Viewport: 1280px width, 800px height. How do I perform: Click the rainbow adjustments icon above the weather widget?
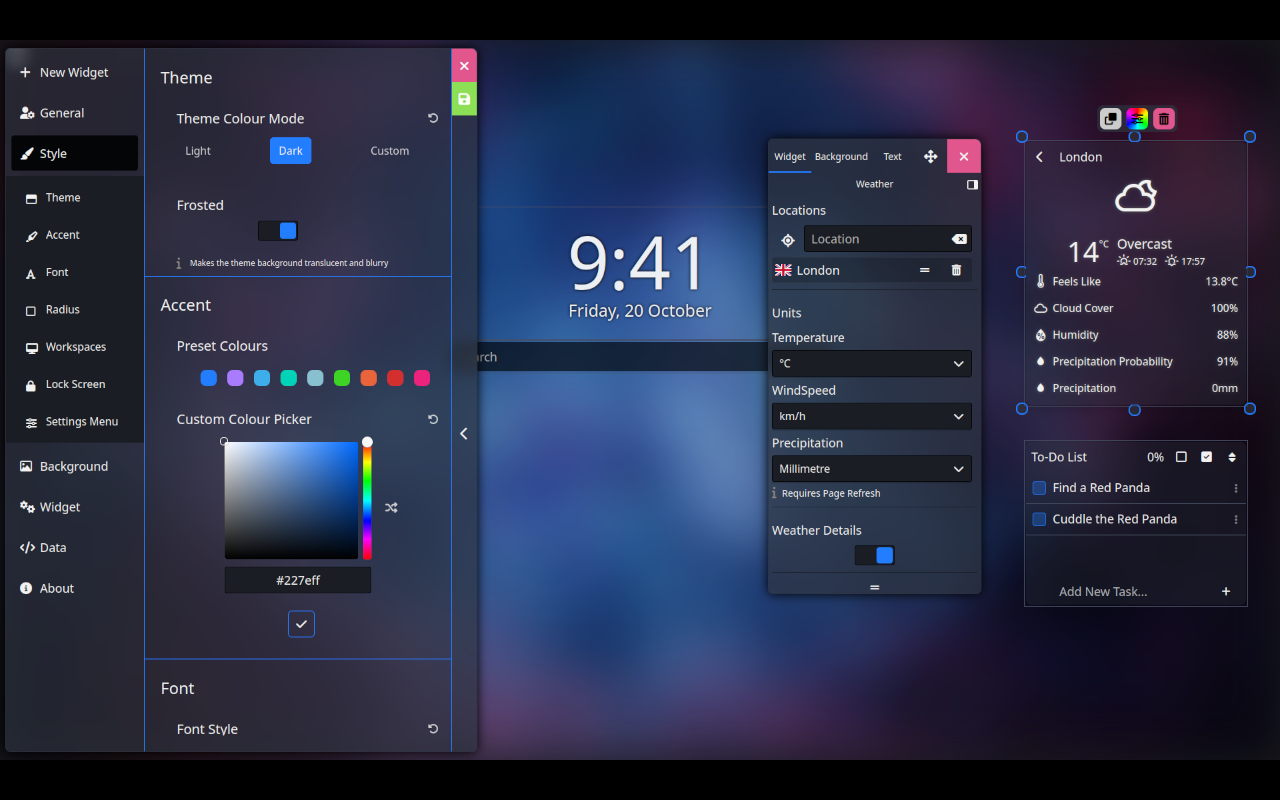(1137, 118)
